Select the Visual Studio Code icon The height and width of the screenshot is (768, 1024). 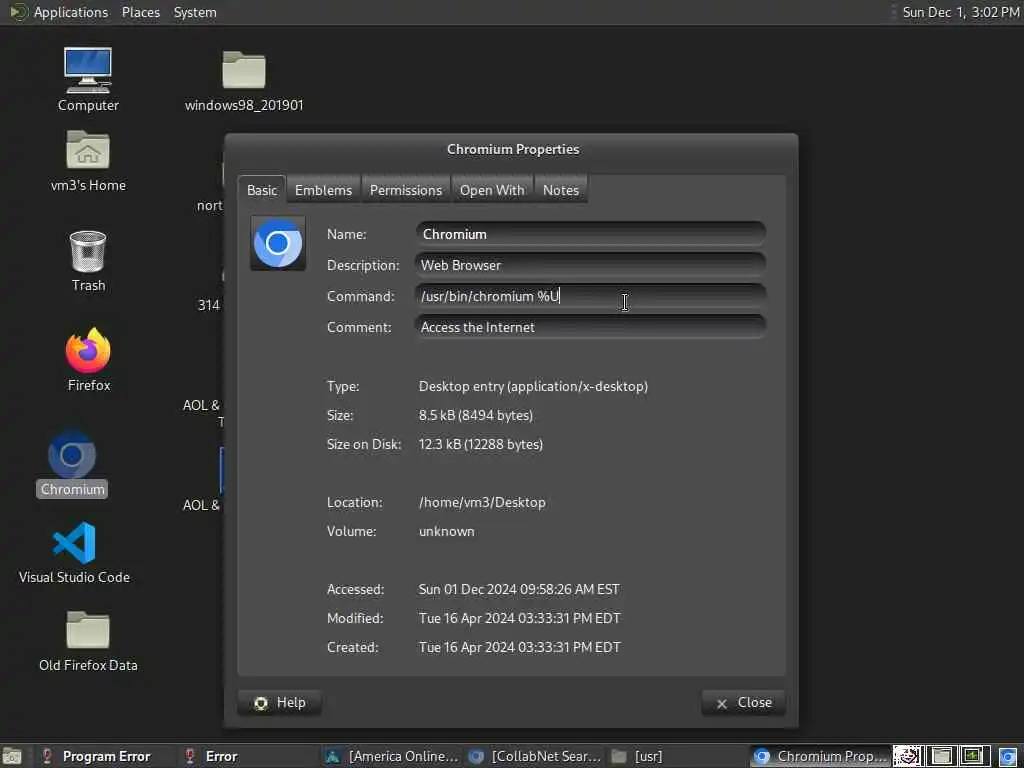click(74, 543)
